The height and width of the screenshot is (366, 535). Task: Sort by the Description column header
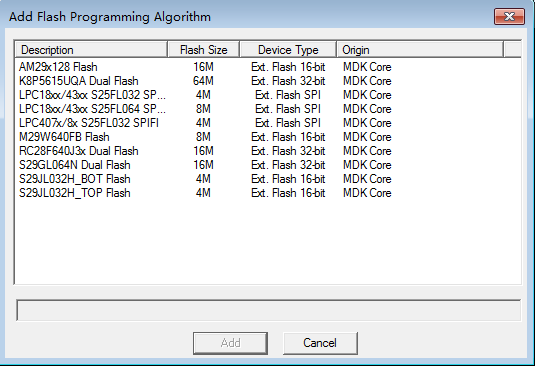point(91,50)
